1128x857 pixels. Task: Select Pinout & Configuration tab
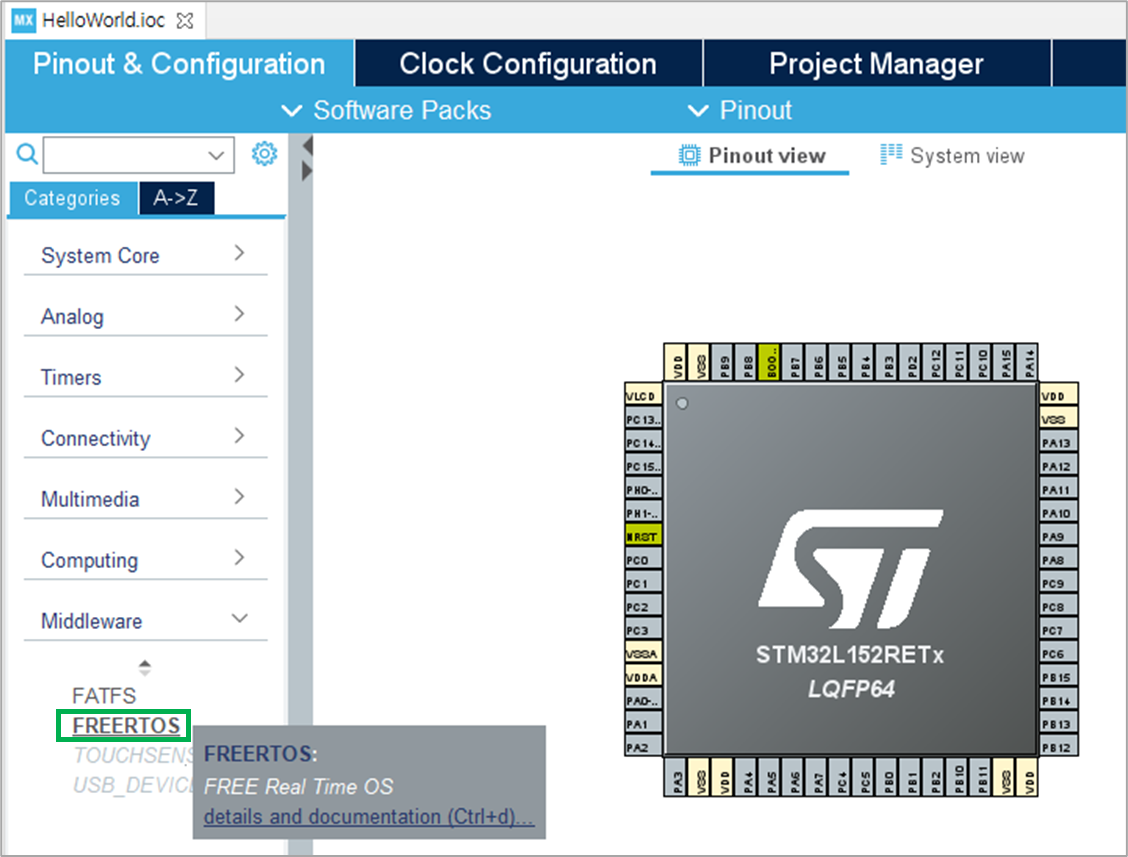coord(179,63)
